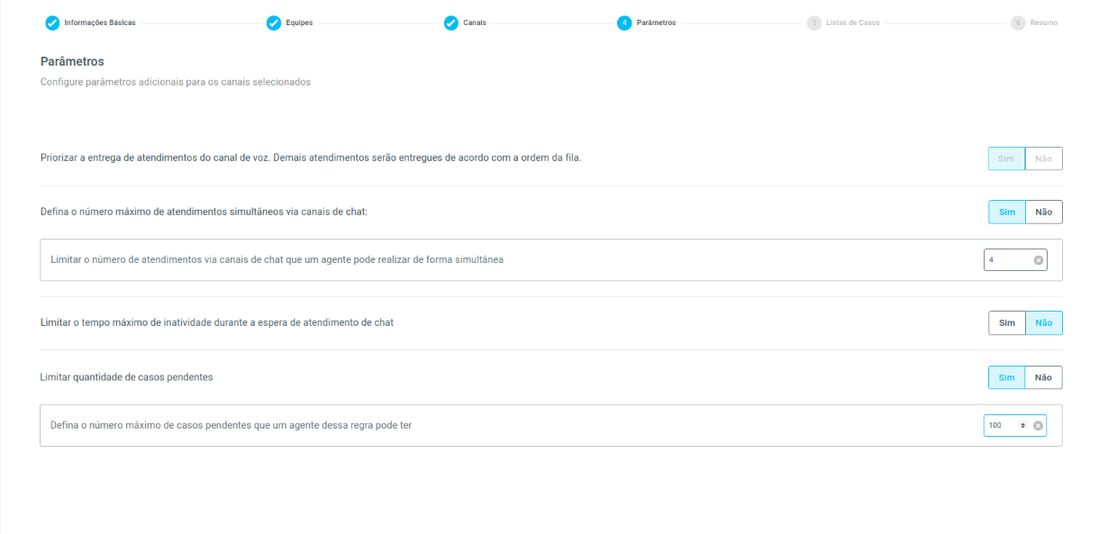Viewport: 1099px width, 534px height.
Task: Set voice channel priority to Não
Action: click(x=1043, y=159)
